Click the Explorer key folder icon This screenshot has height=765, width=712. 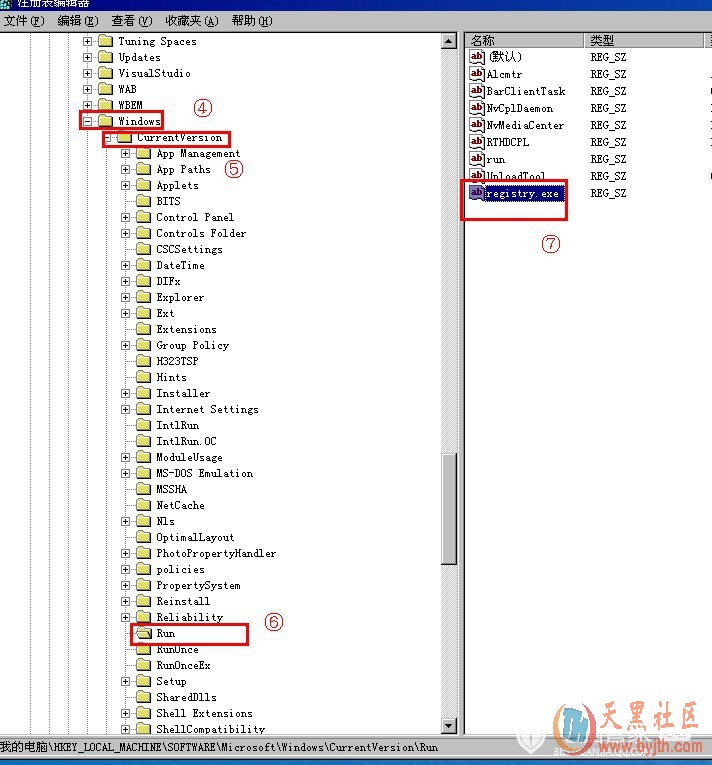click(x=144, y=297)
